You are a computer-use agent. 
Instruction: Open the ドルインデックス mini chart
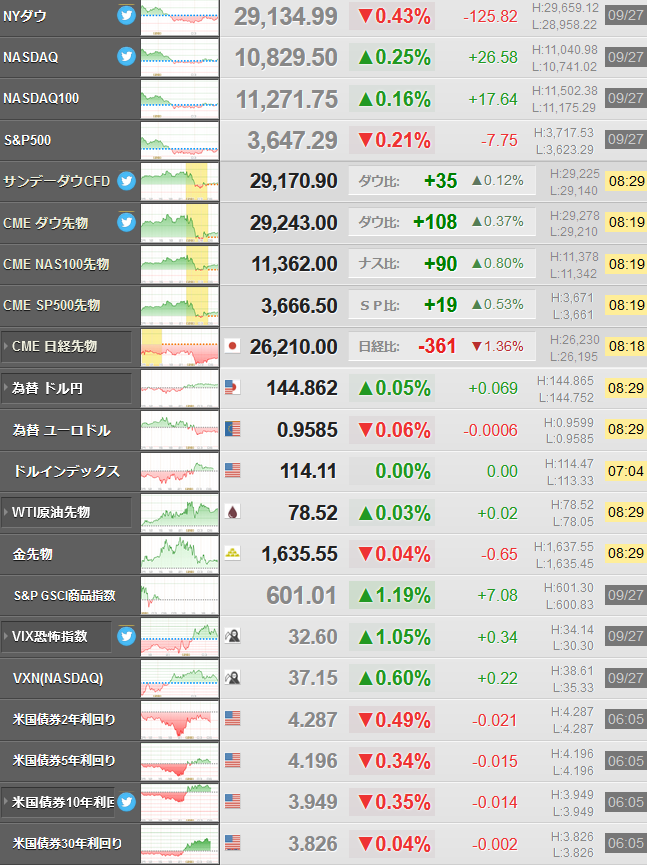click(180, 471)
